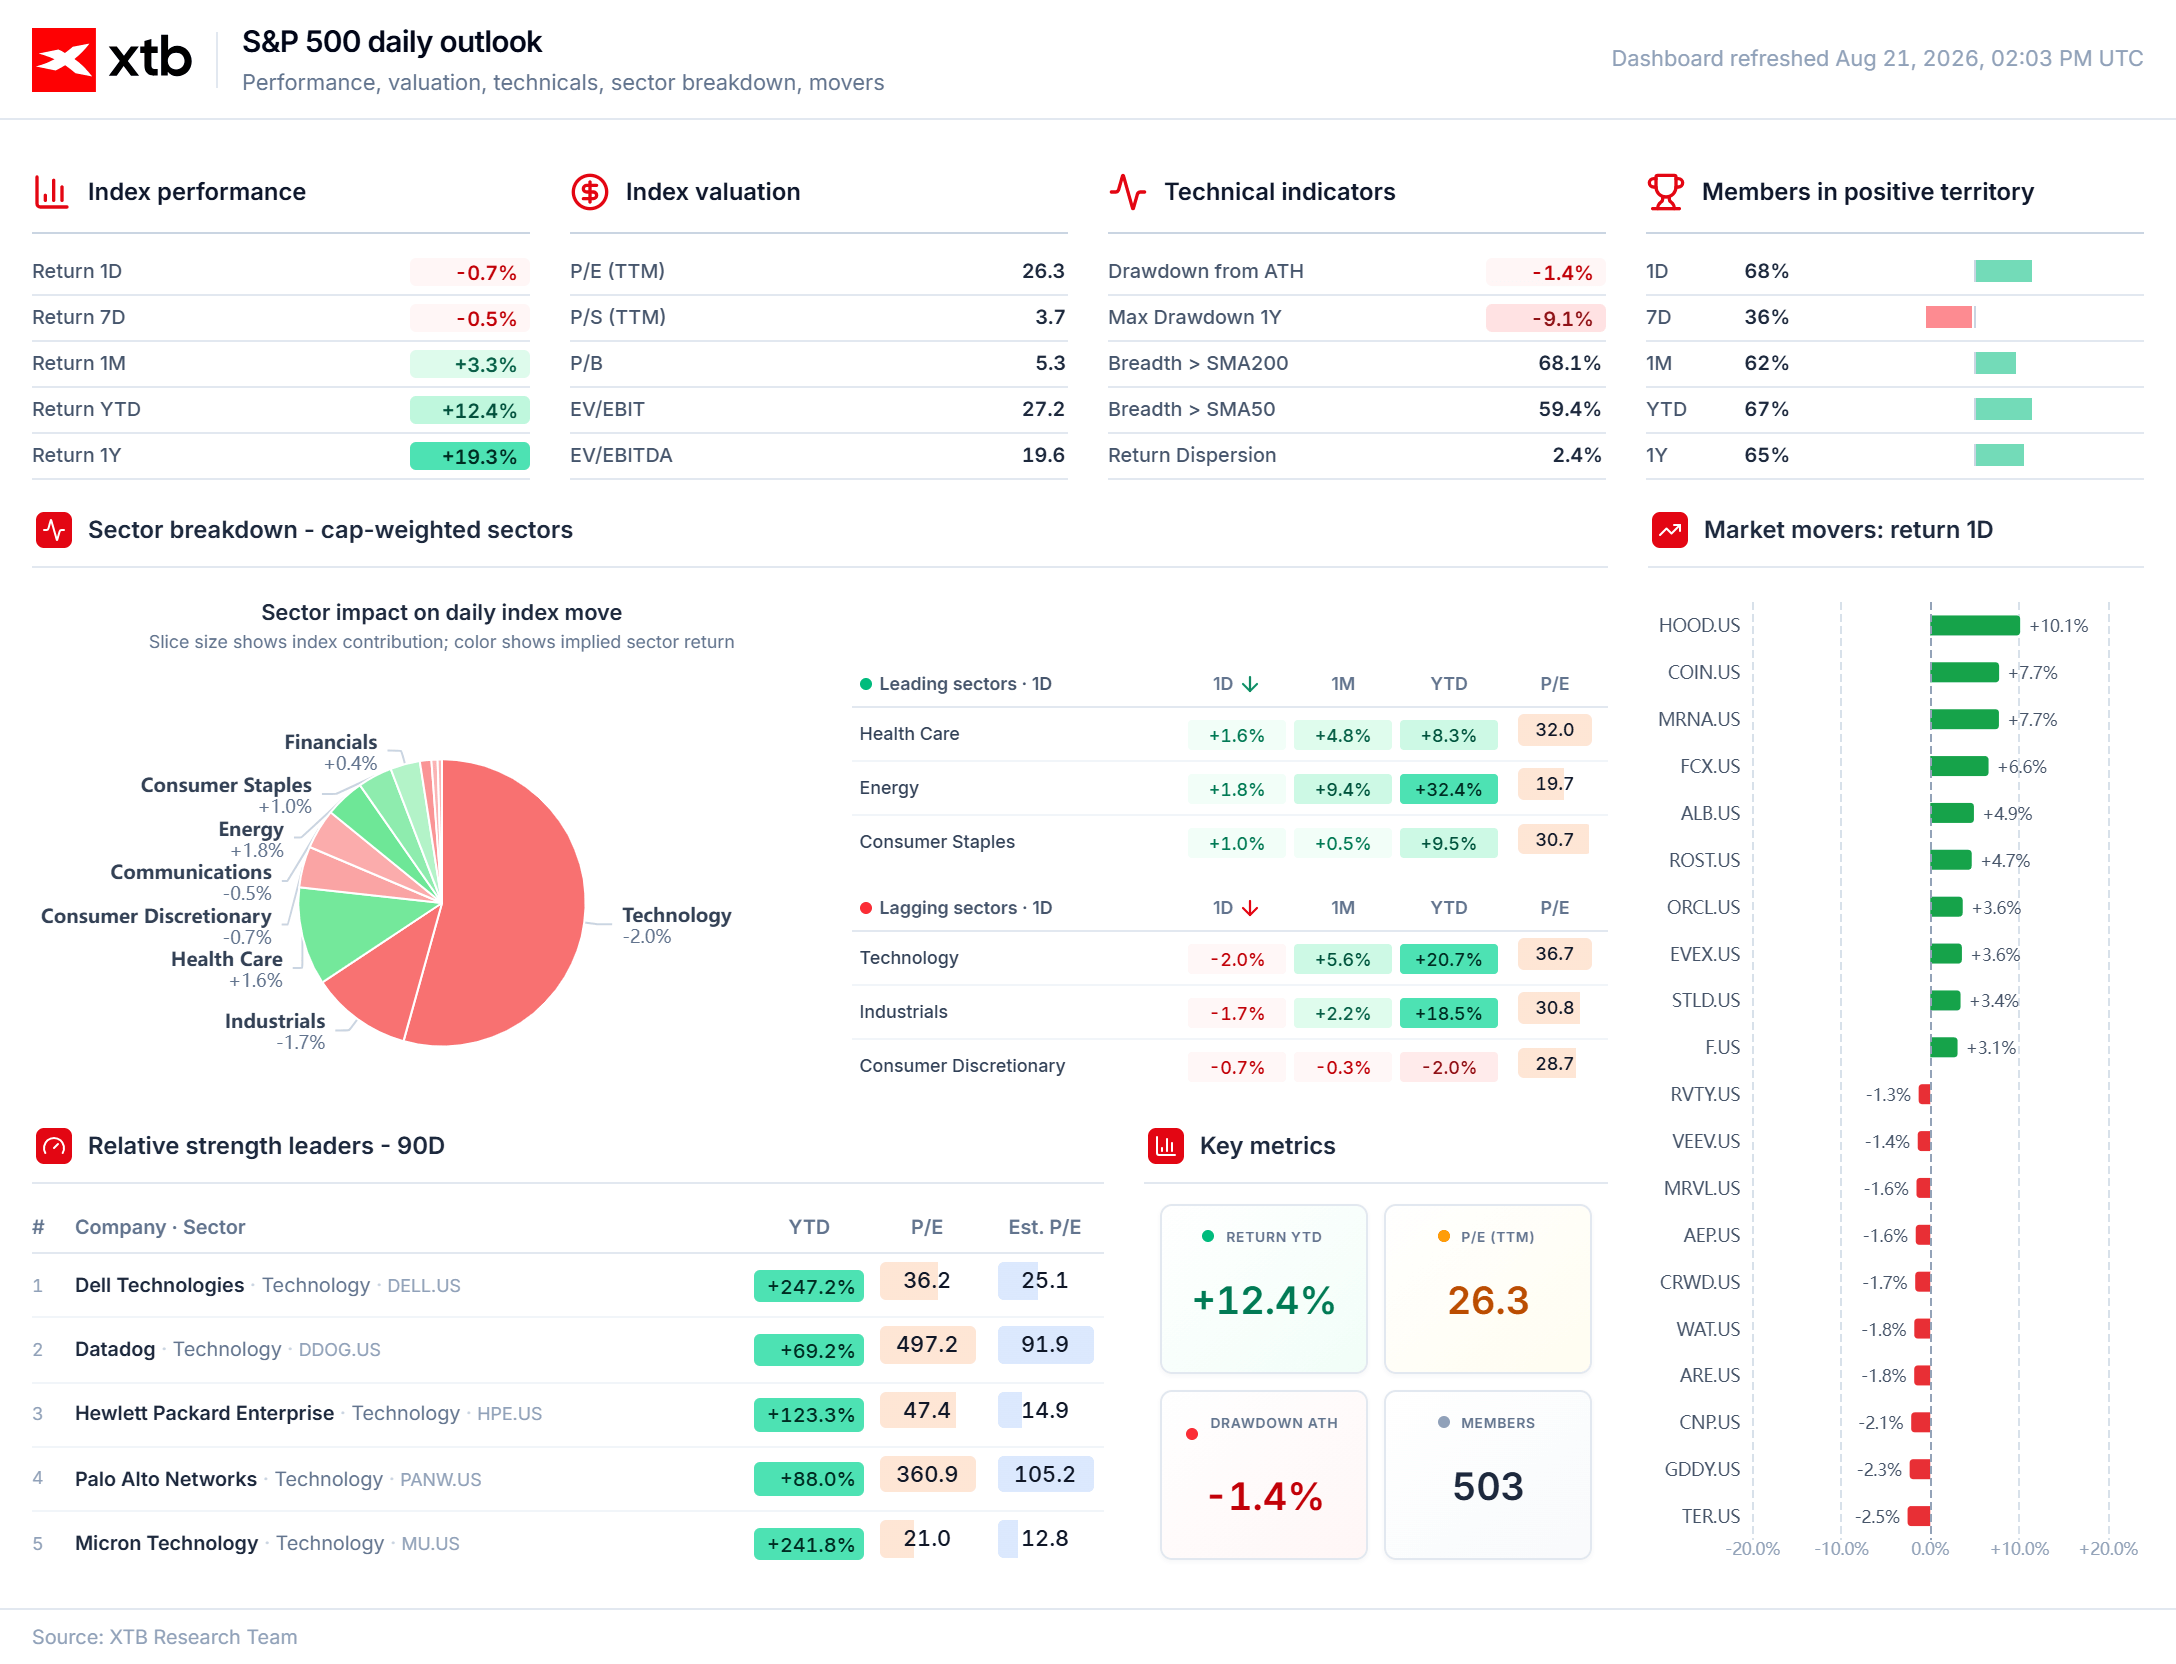Click the ORCL.US ticker in Market movers
This screenshot has width=2176, height=1664.
(x=1703, y=907)
